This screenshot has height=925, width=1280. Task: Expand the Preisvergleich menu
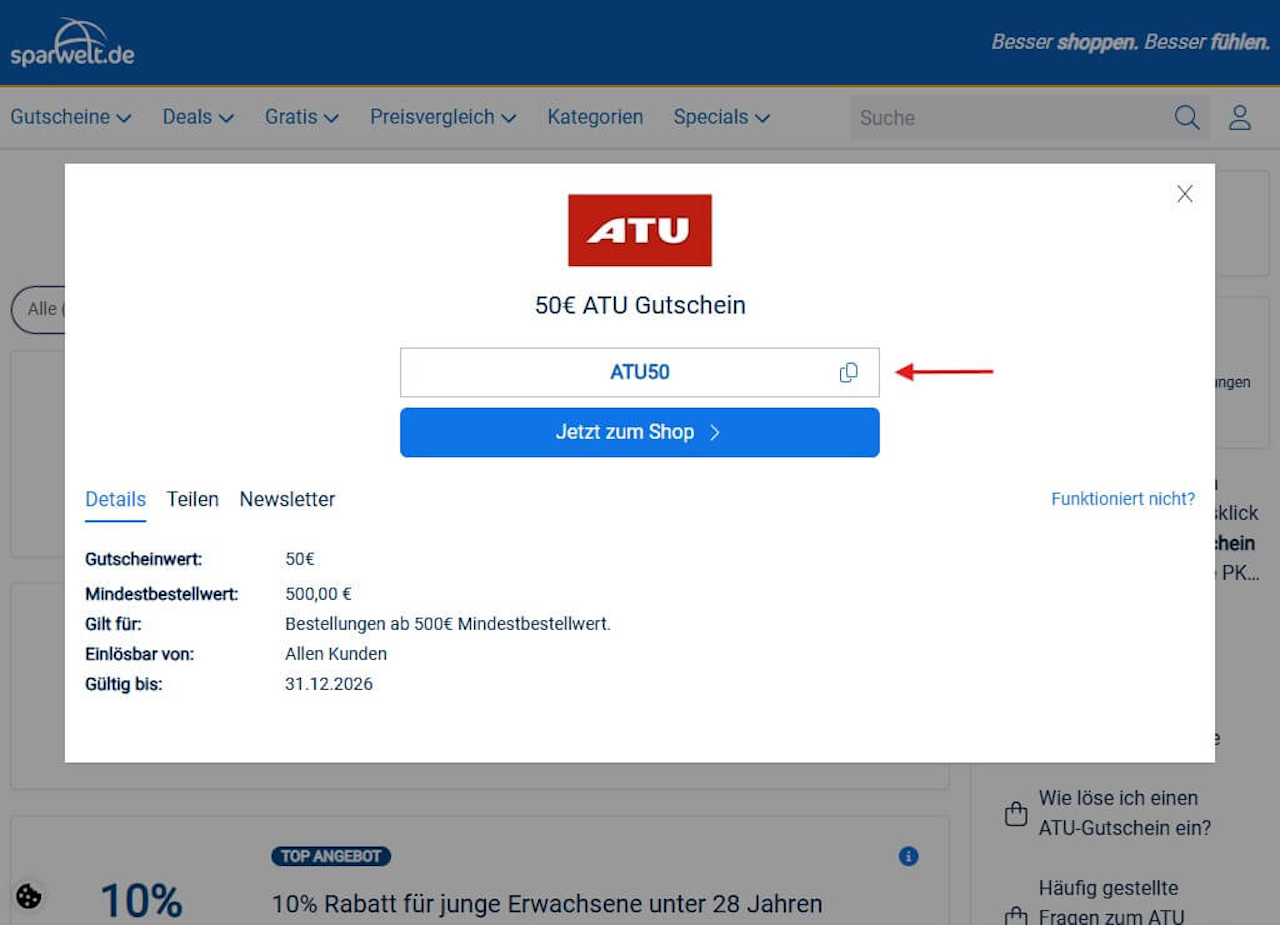pos(443,117)
